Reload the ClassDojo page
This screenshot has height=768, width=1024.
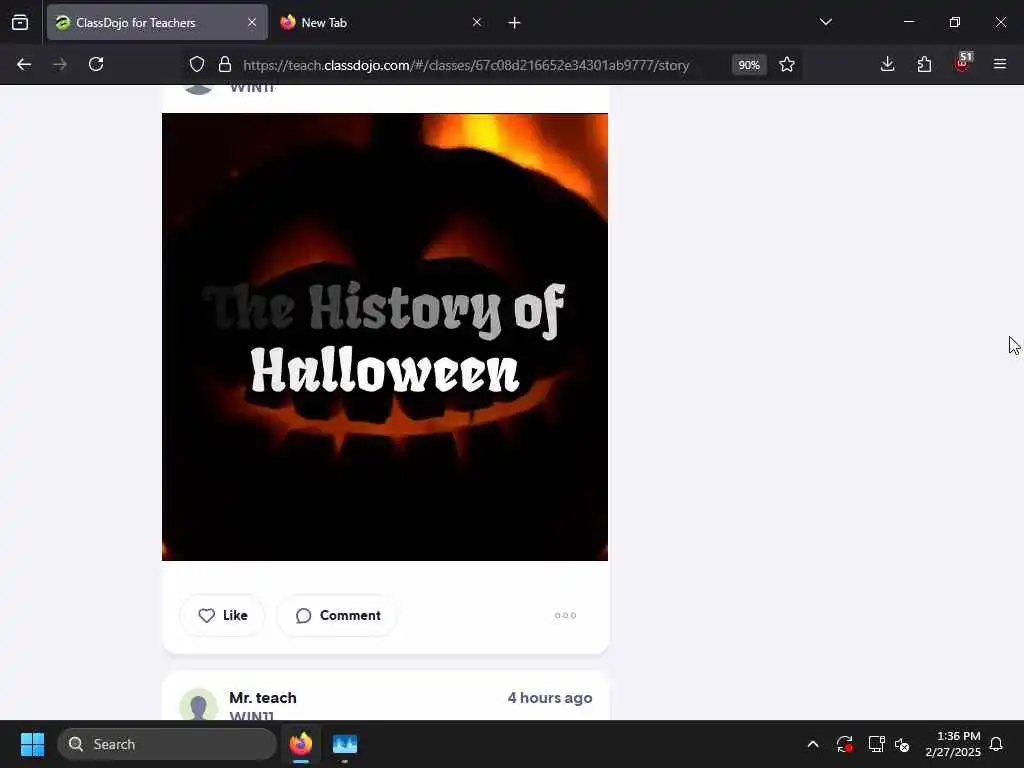[x=96, y=64]
